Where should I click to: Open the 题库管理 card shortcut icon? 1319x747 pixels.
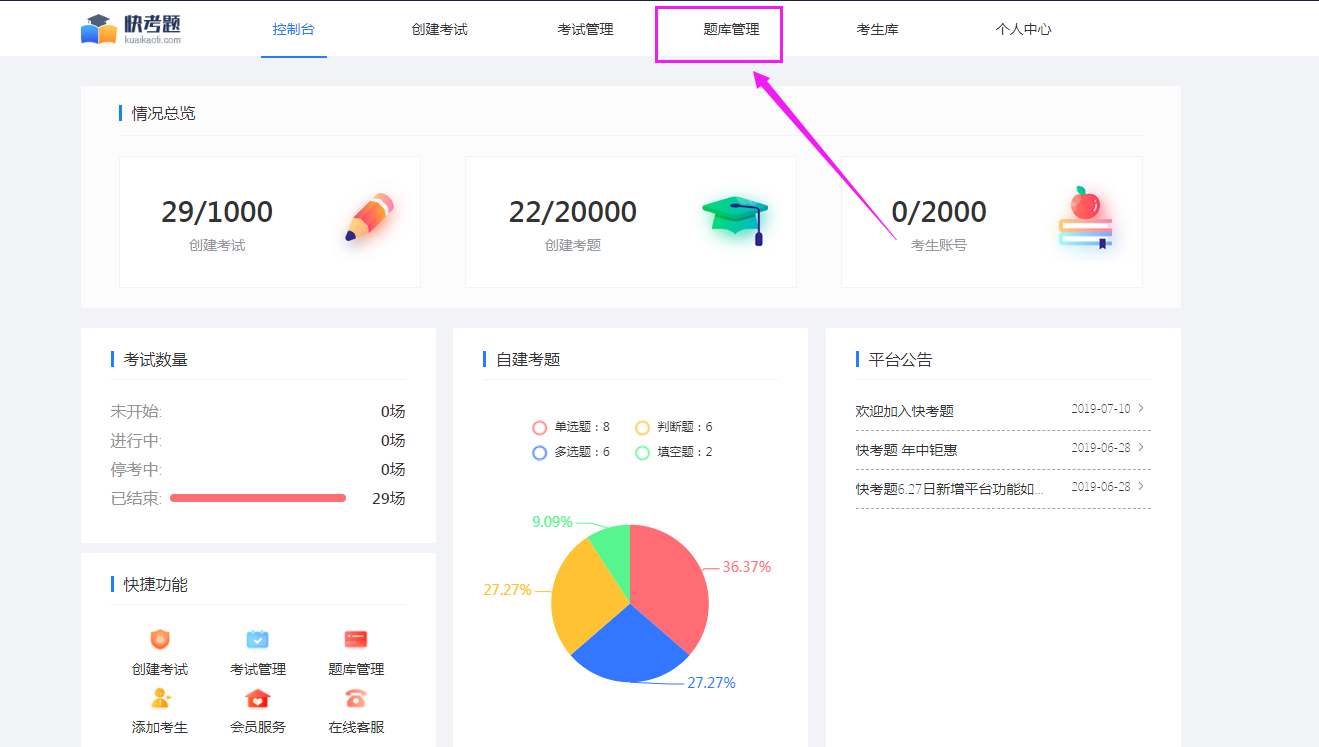pyautogui.click(x=356, y=640)
